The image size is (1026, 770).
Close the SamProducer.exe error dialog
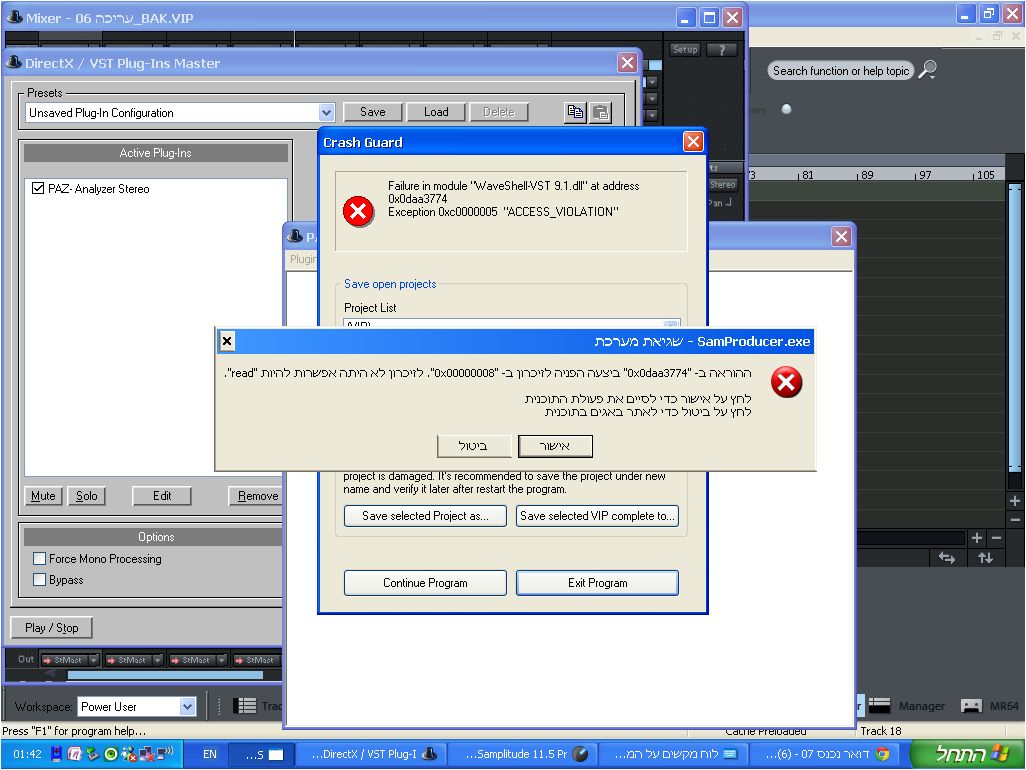click(x=227, y=341)
